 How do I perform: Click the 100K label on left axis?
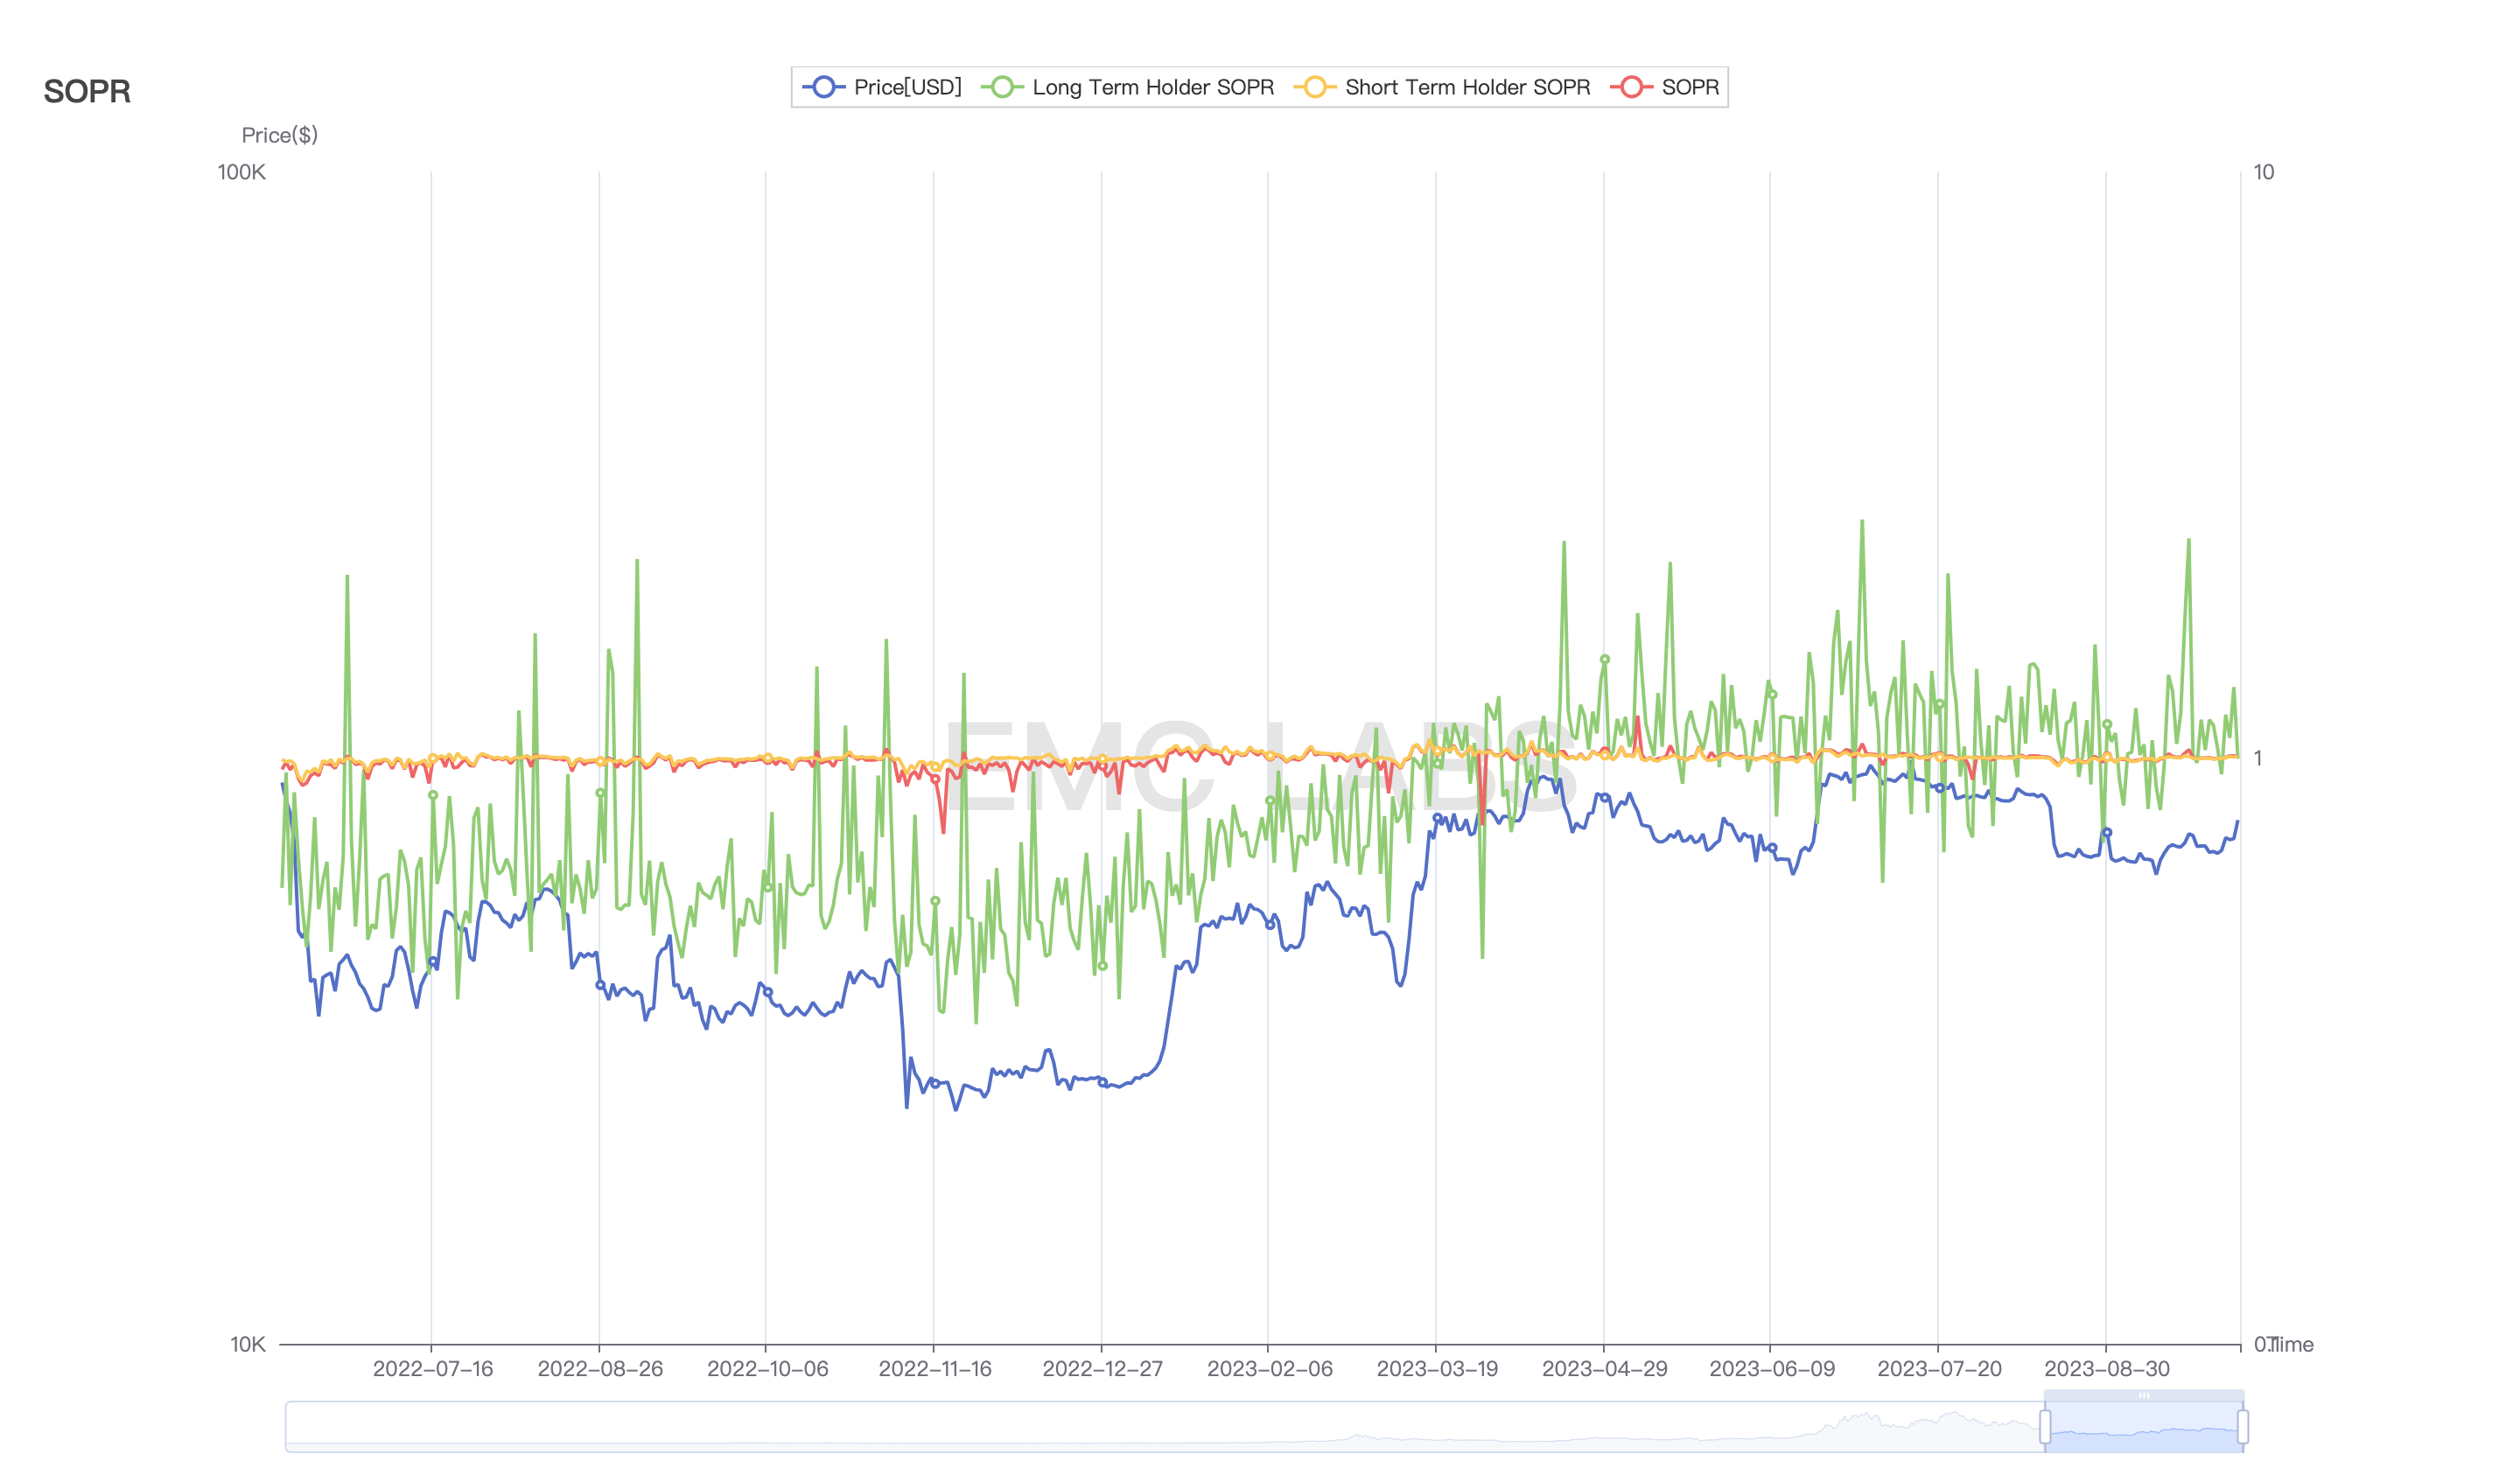coord(241,172)
